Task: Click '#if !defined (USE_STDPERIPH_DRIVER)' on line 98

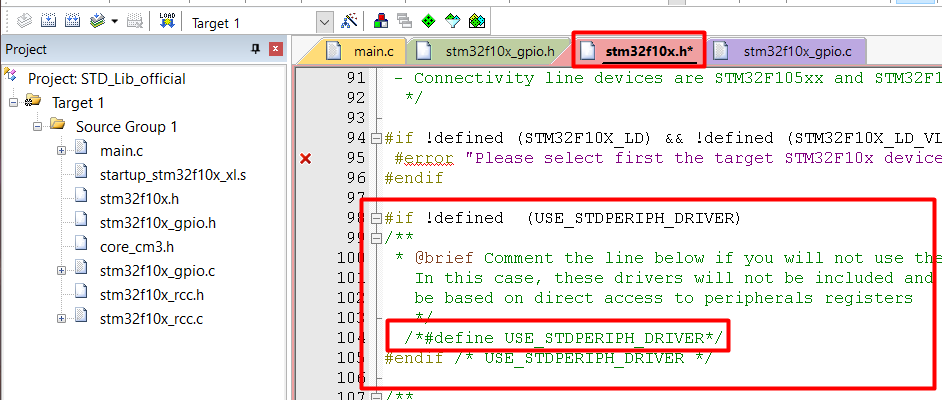Action: pos(563,218)
